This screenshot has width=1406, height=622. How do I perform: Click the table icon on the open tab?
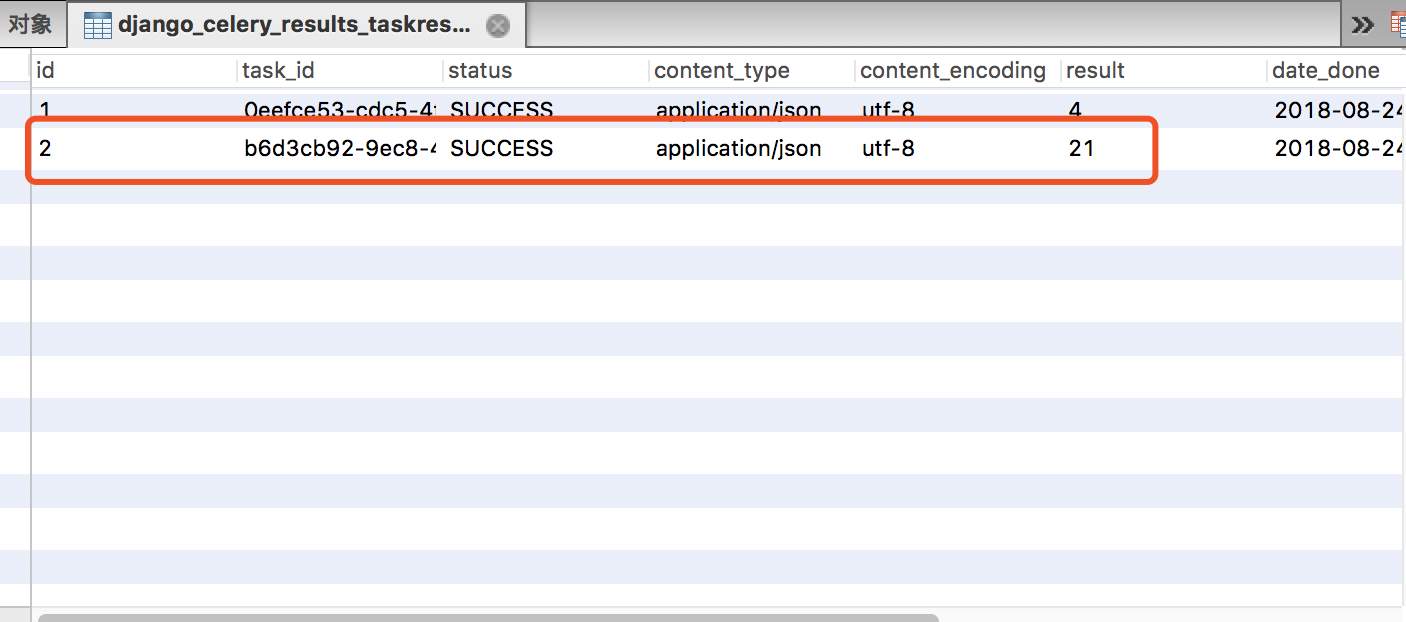pyautogui.click(x=97, y=26)
